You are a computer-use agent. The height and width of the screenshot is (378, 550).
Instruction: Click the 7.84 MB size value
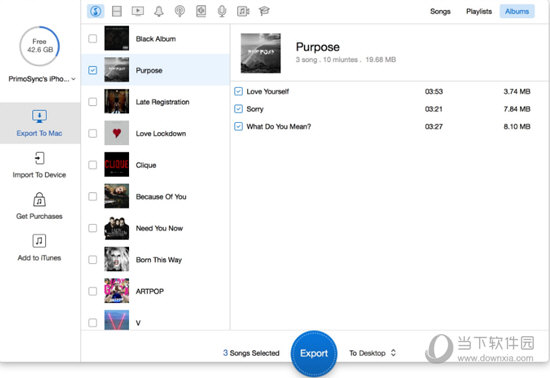point(517,109)
